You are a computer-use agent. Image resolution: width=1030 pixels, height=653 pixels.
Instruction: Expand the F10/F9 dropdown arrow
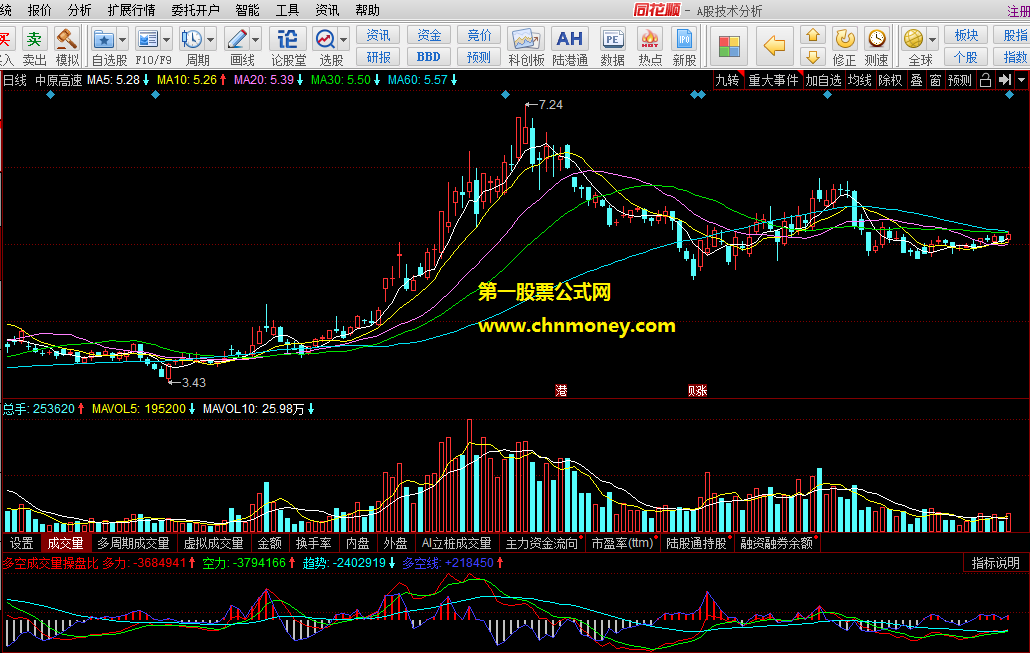coord(166,40)
